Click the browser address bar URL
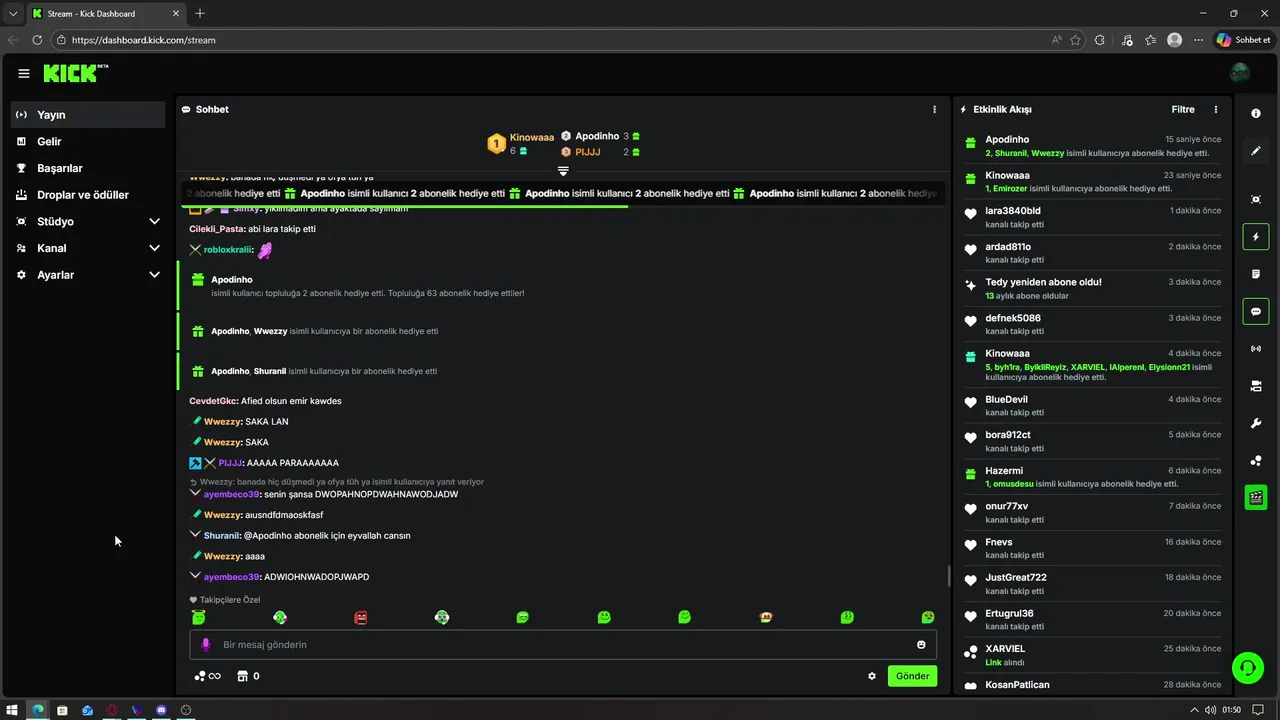The image size is (1280, 720). click(144, 40)
